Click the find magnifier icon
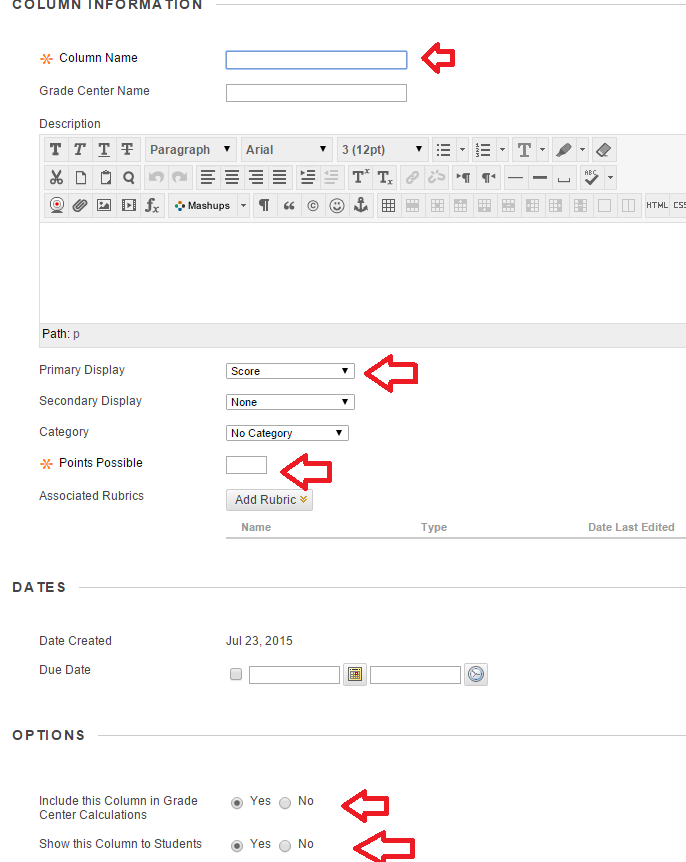This screenshot has width=686, height=862. click(129, 178)
